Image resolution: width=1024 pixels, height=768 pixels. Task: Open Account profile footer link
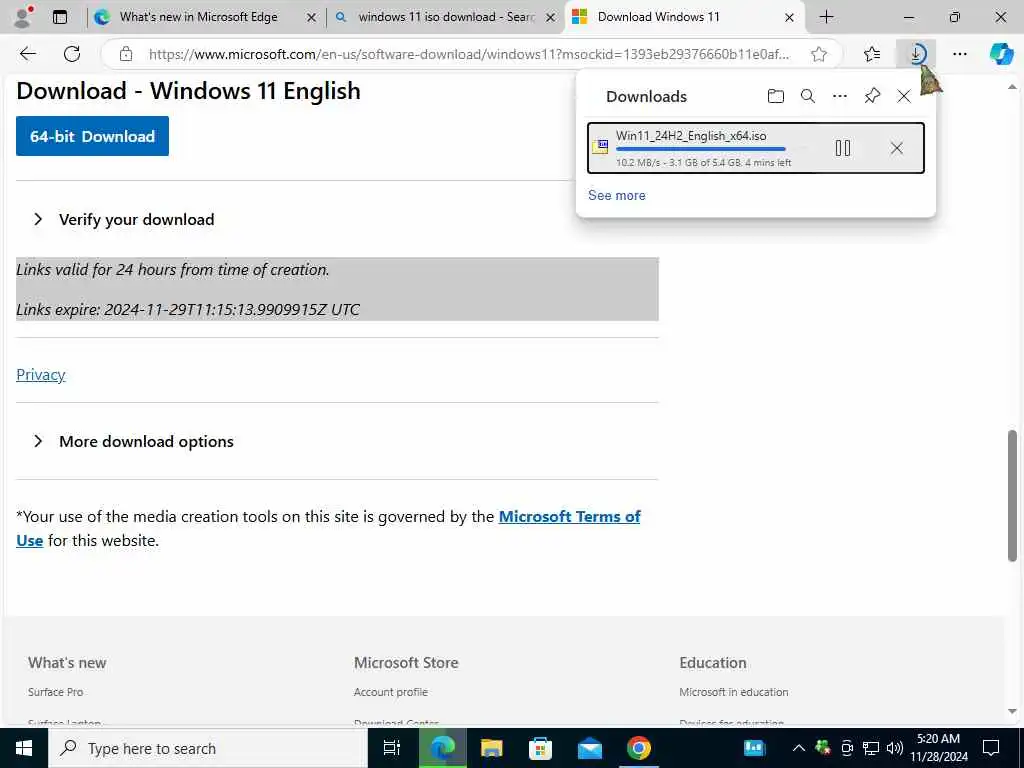tap(391, 692)
